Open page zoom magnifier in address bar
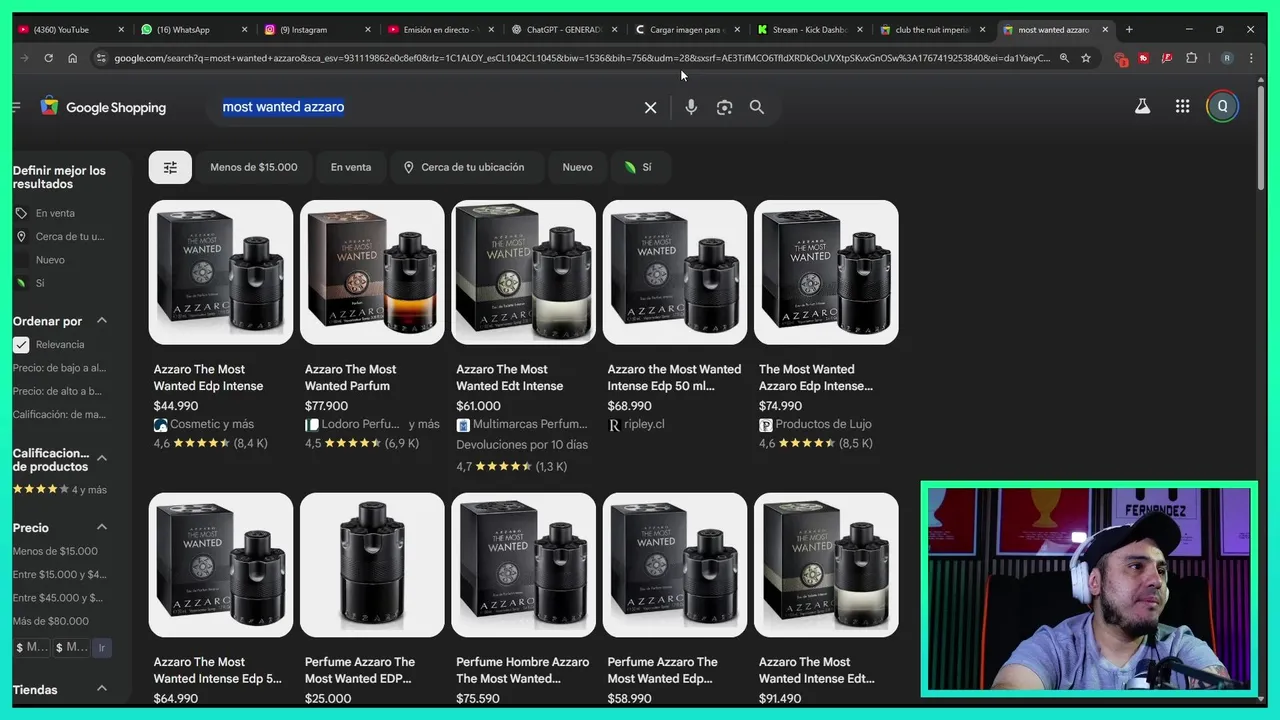Image resolution: width=1280 pixels, height=720 pixels. (1064, 58)
